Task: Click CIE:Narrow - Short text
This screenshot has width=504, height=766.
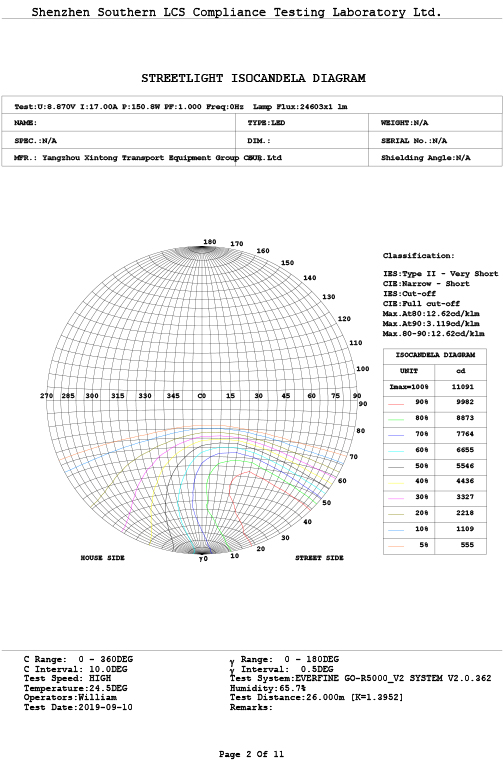Action: click(x=426, y=284)
